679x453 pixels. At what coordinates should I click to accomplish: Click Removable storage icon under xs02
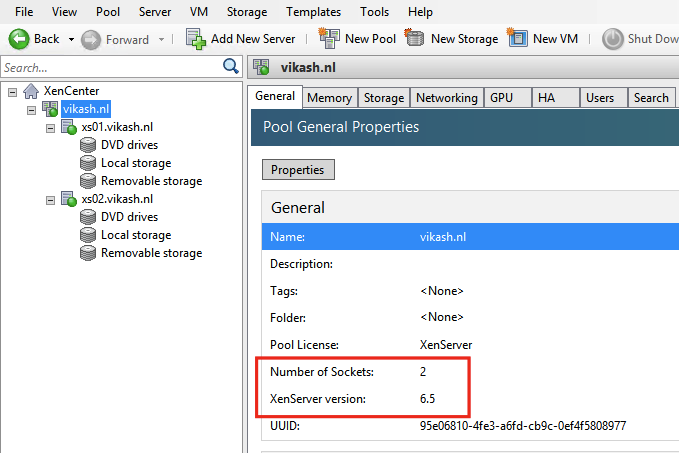88,253
